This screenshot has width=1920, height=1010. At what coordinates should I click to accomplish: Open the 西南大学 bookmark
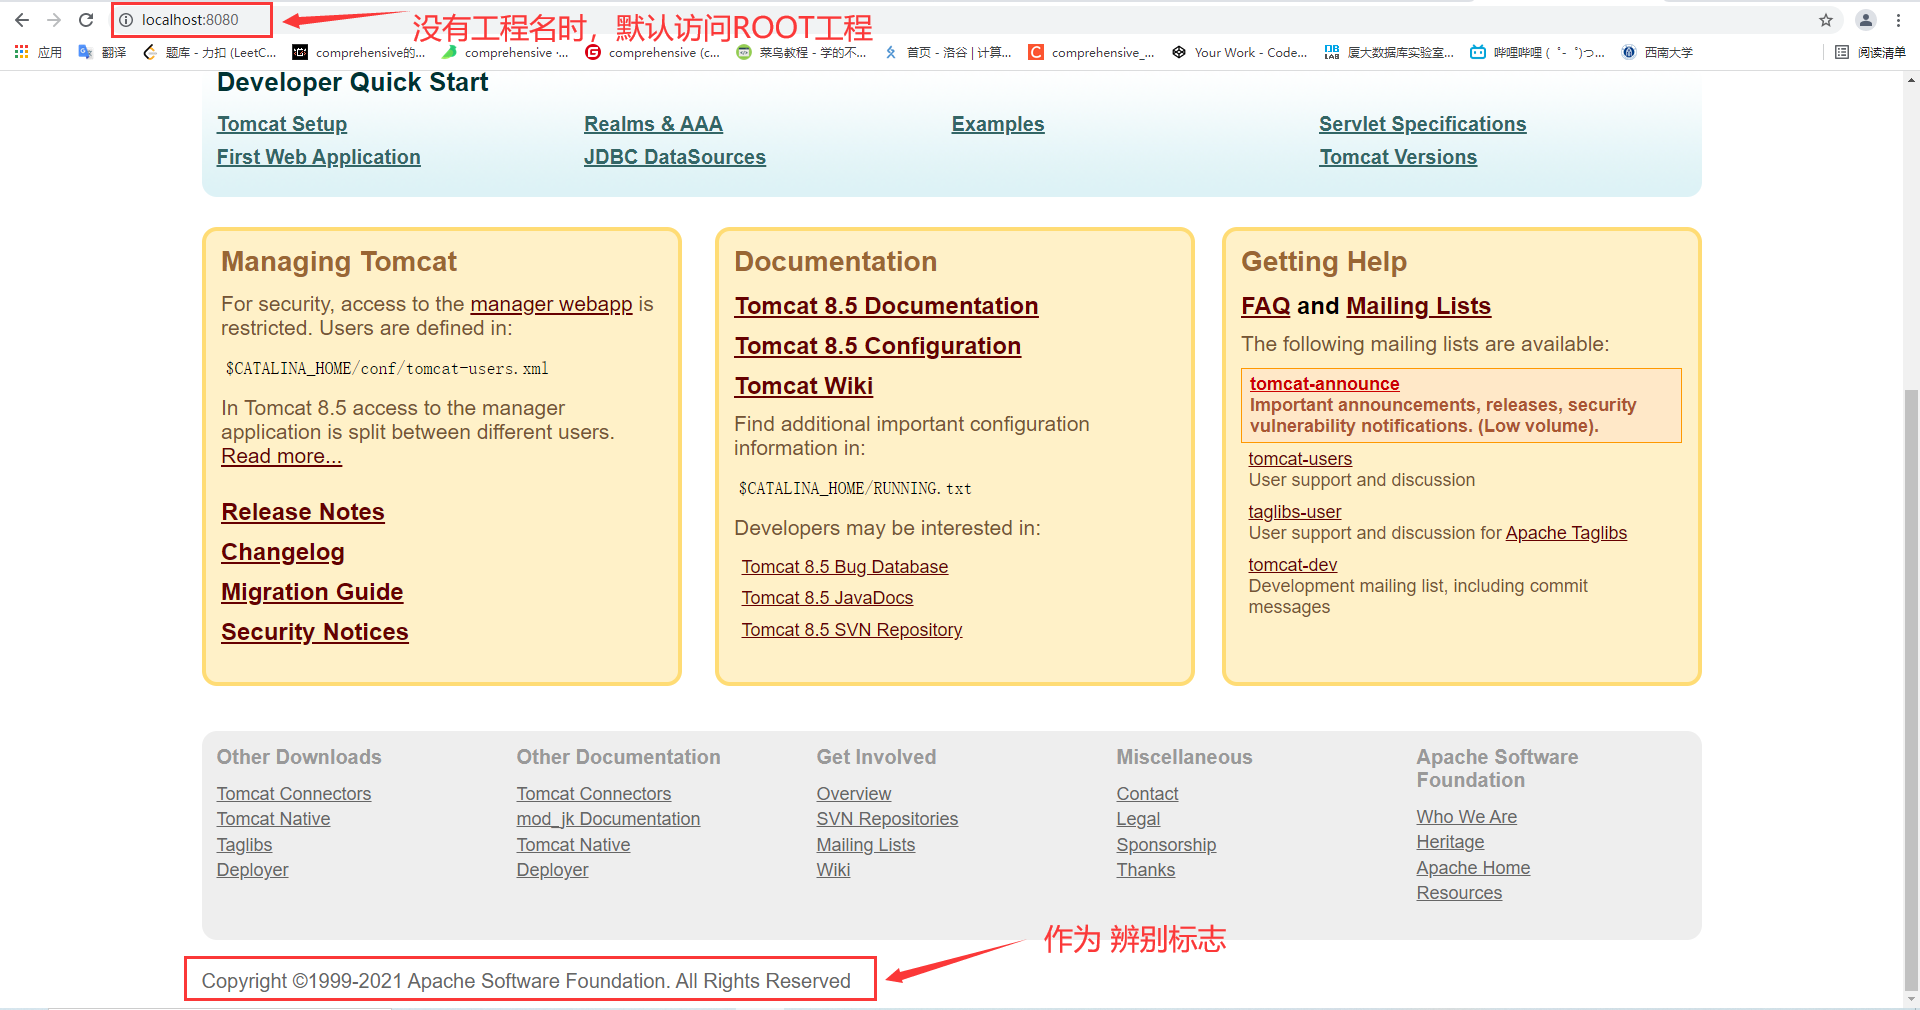tap(1657, 52)
